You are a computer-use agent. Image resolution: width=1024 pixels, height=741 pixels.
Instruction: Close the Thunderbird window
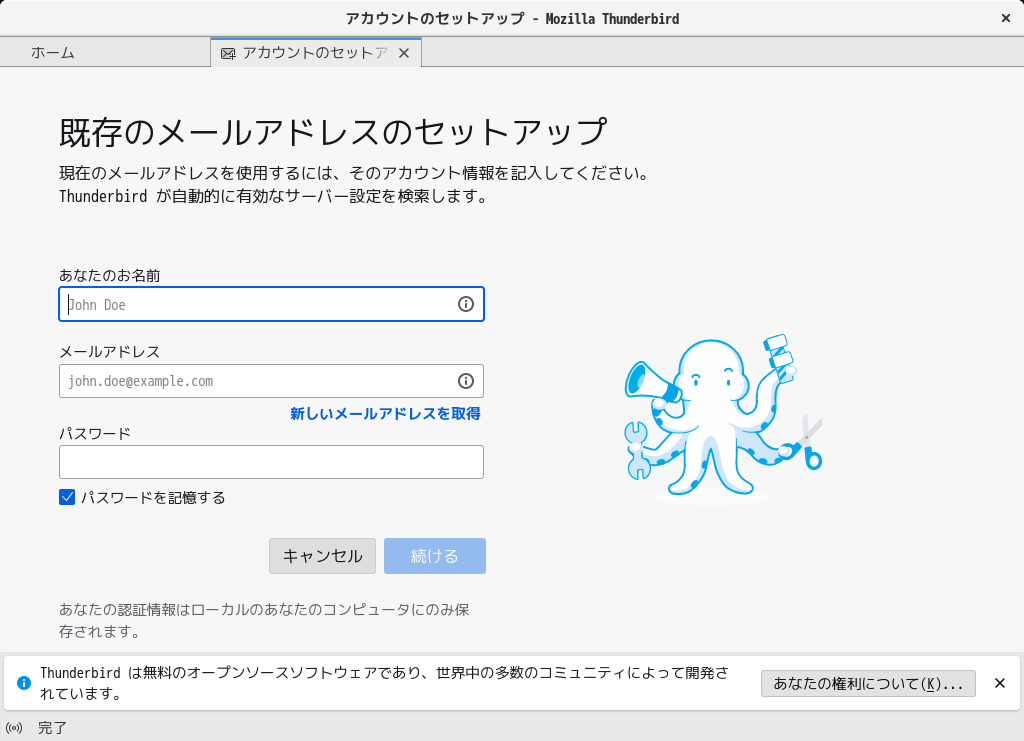1006,18
